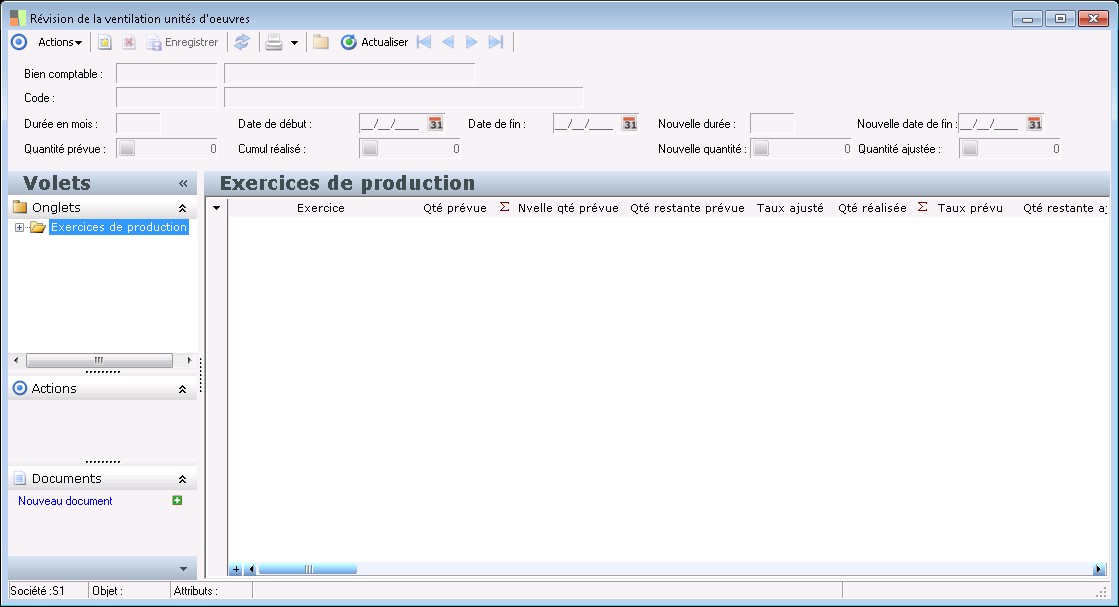This screenshot has width=1119, height=607.
Task: Minimize the Révision de la ventilation window
Action: pyautogui.click(x=1028, y=19)
